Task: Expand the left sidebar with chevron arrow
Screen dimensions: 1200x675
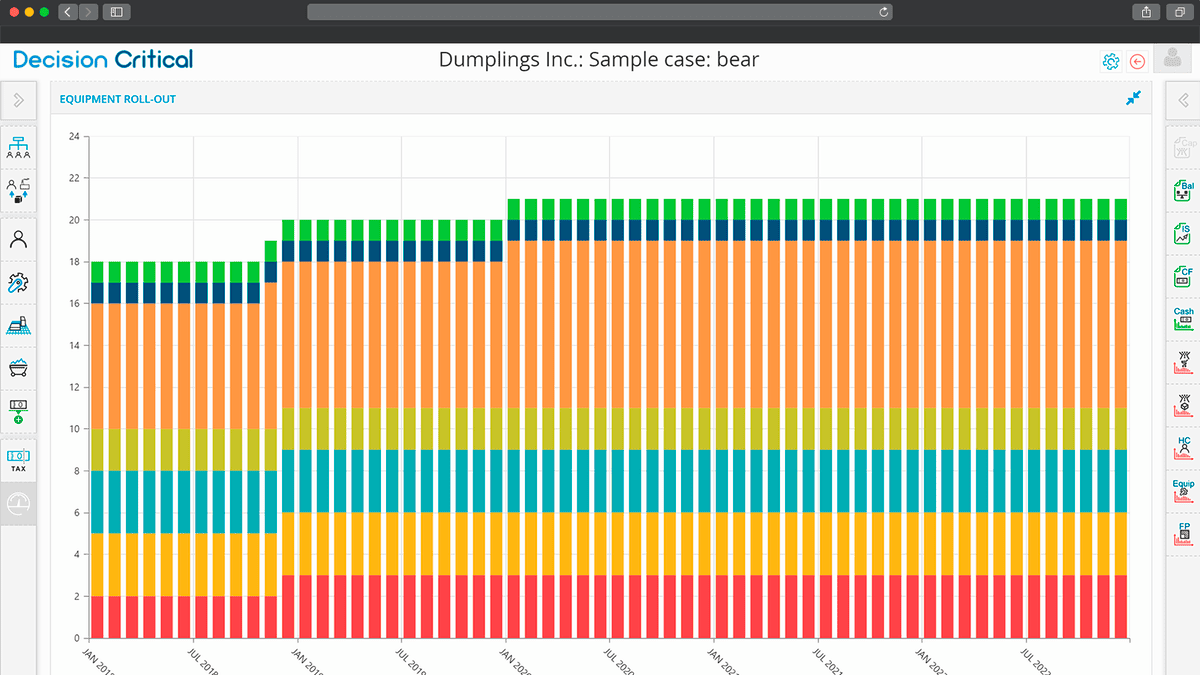Action: click(x=18, y=100)
